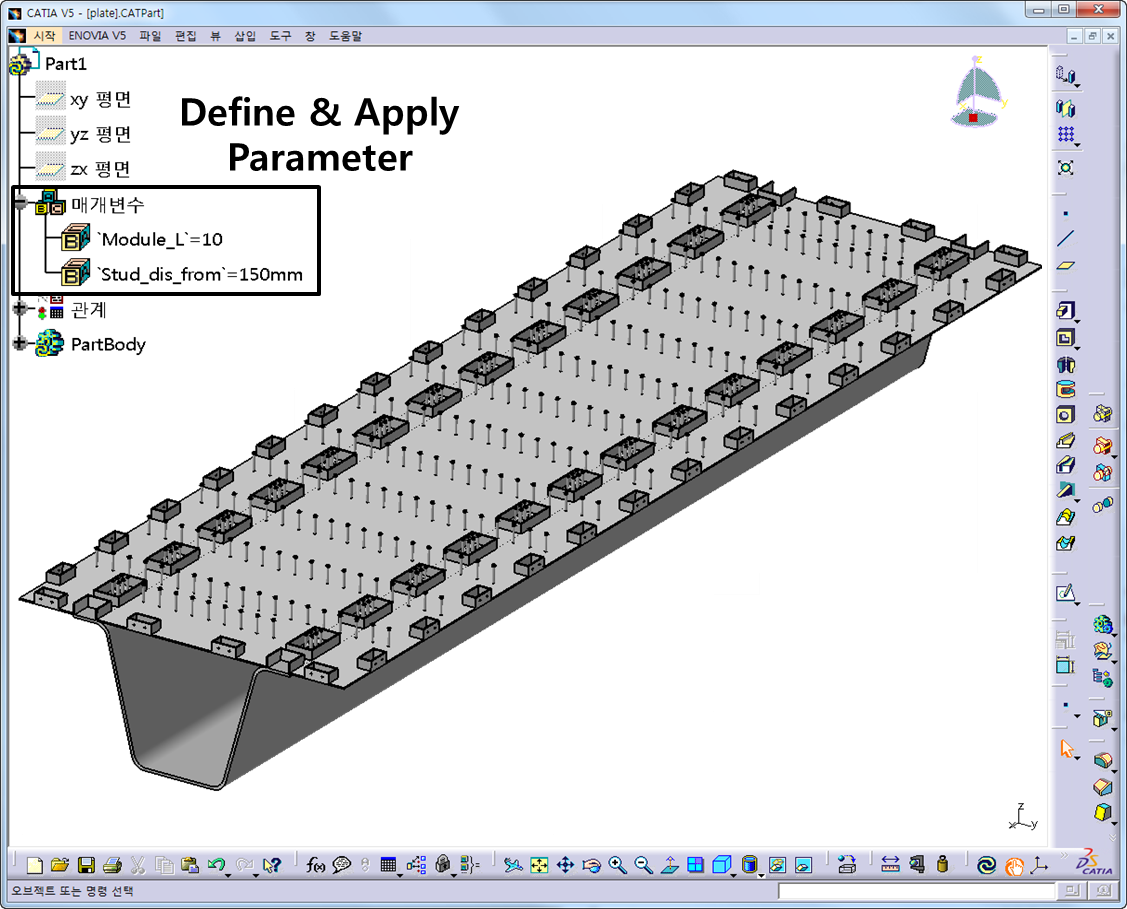This screenshot has width=1127, height=909.
Task: Open the 도움말 menu
Action: pos(346,35)
